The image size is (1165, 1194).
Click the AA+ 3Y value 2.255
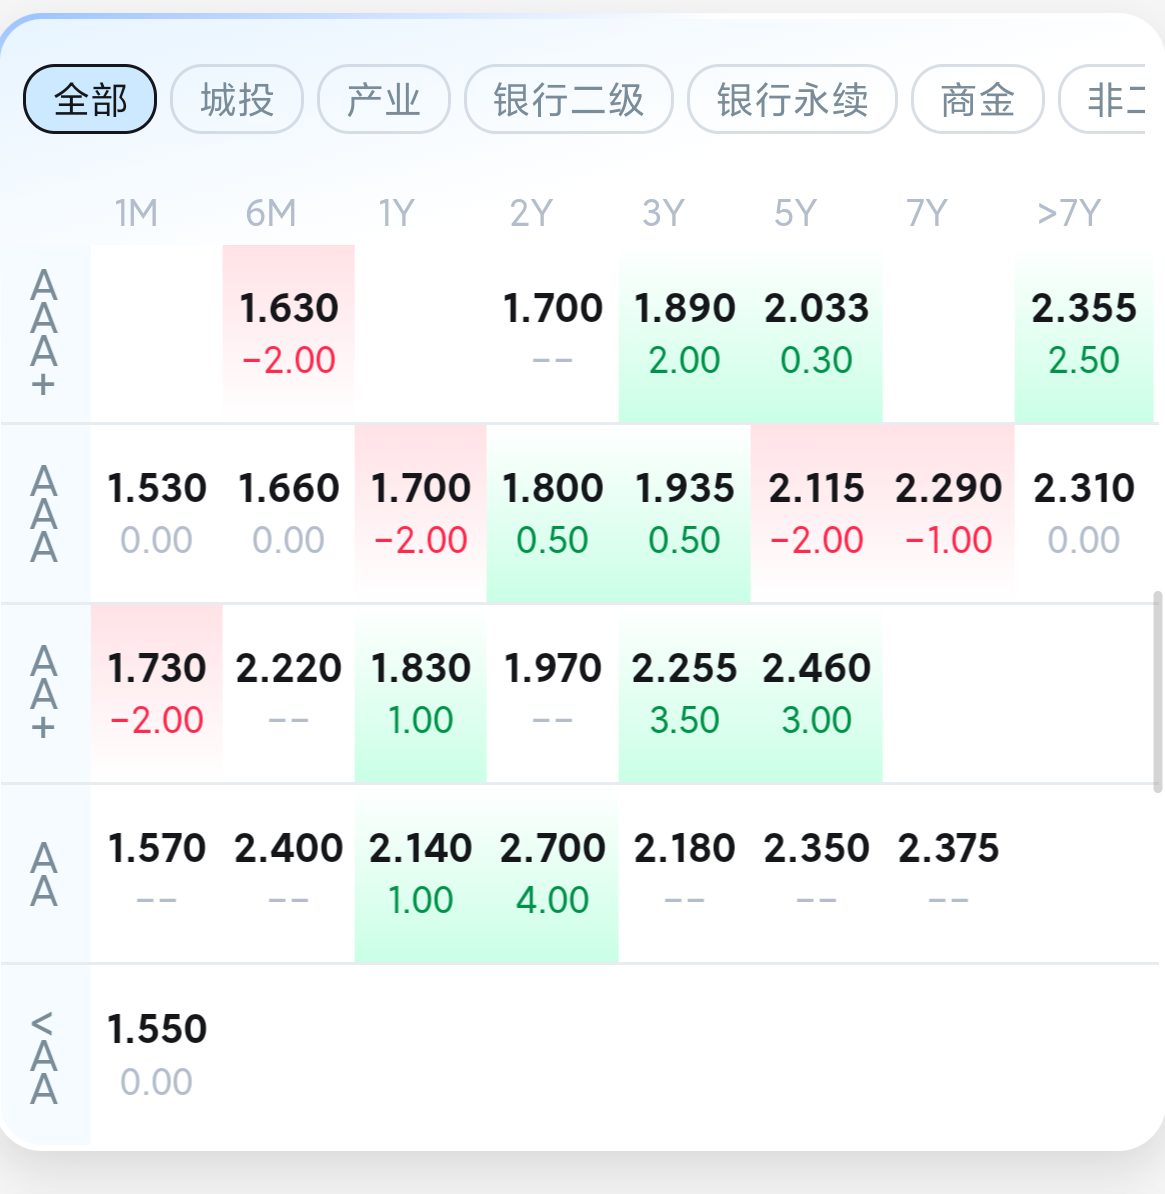pyautogui.click(x=685, y=692)
